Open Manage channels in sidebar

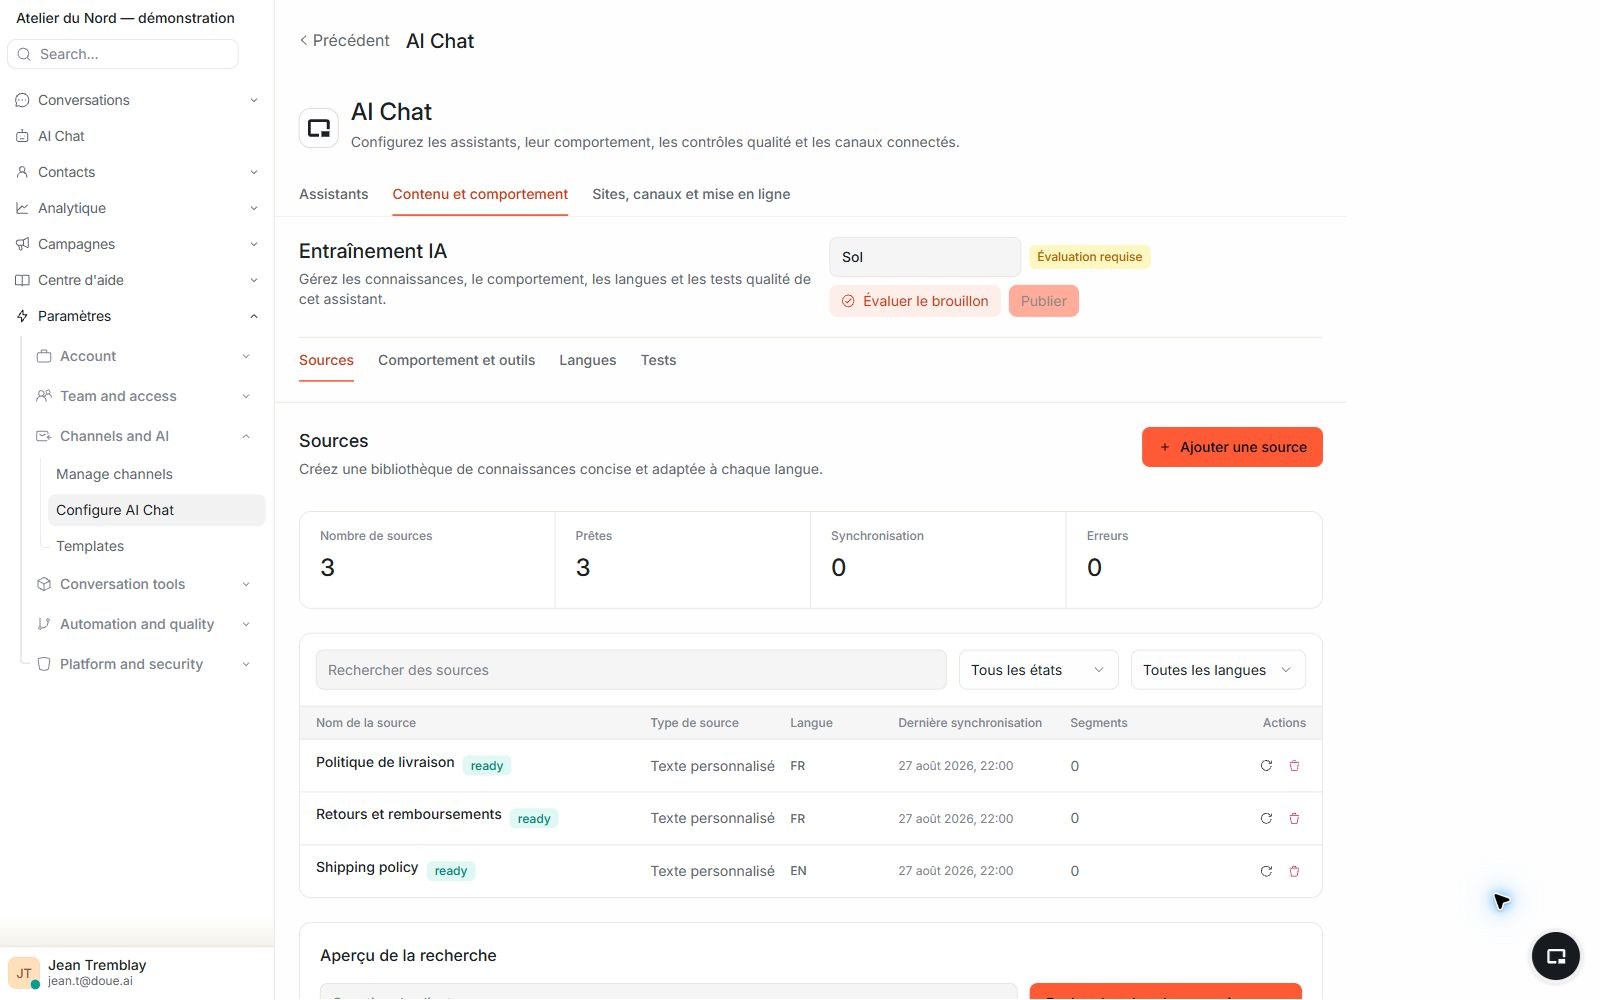tap(114, 474)
